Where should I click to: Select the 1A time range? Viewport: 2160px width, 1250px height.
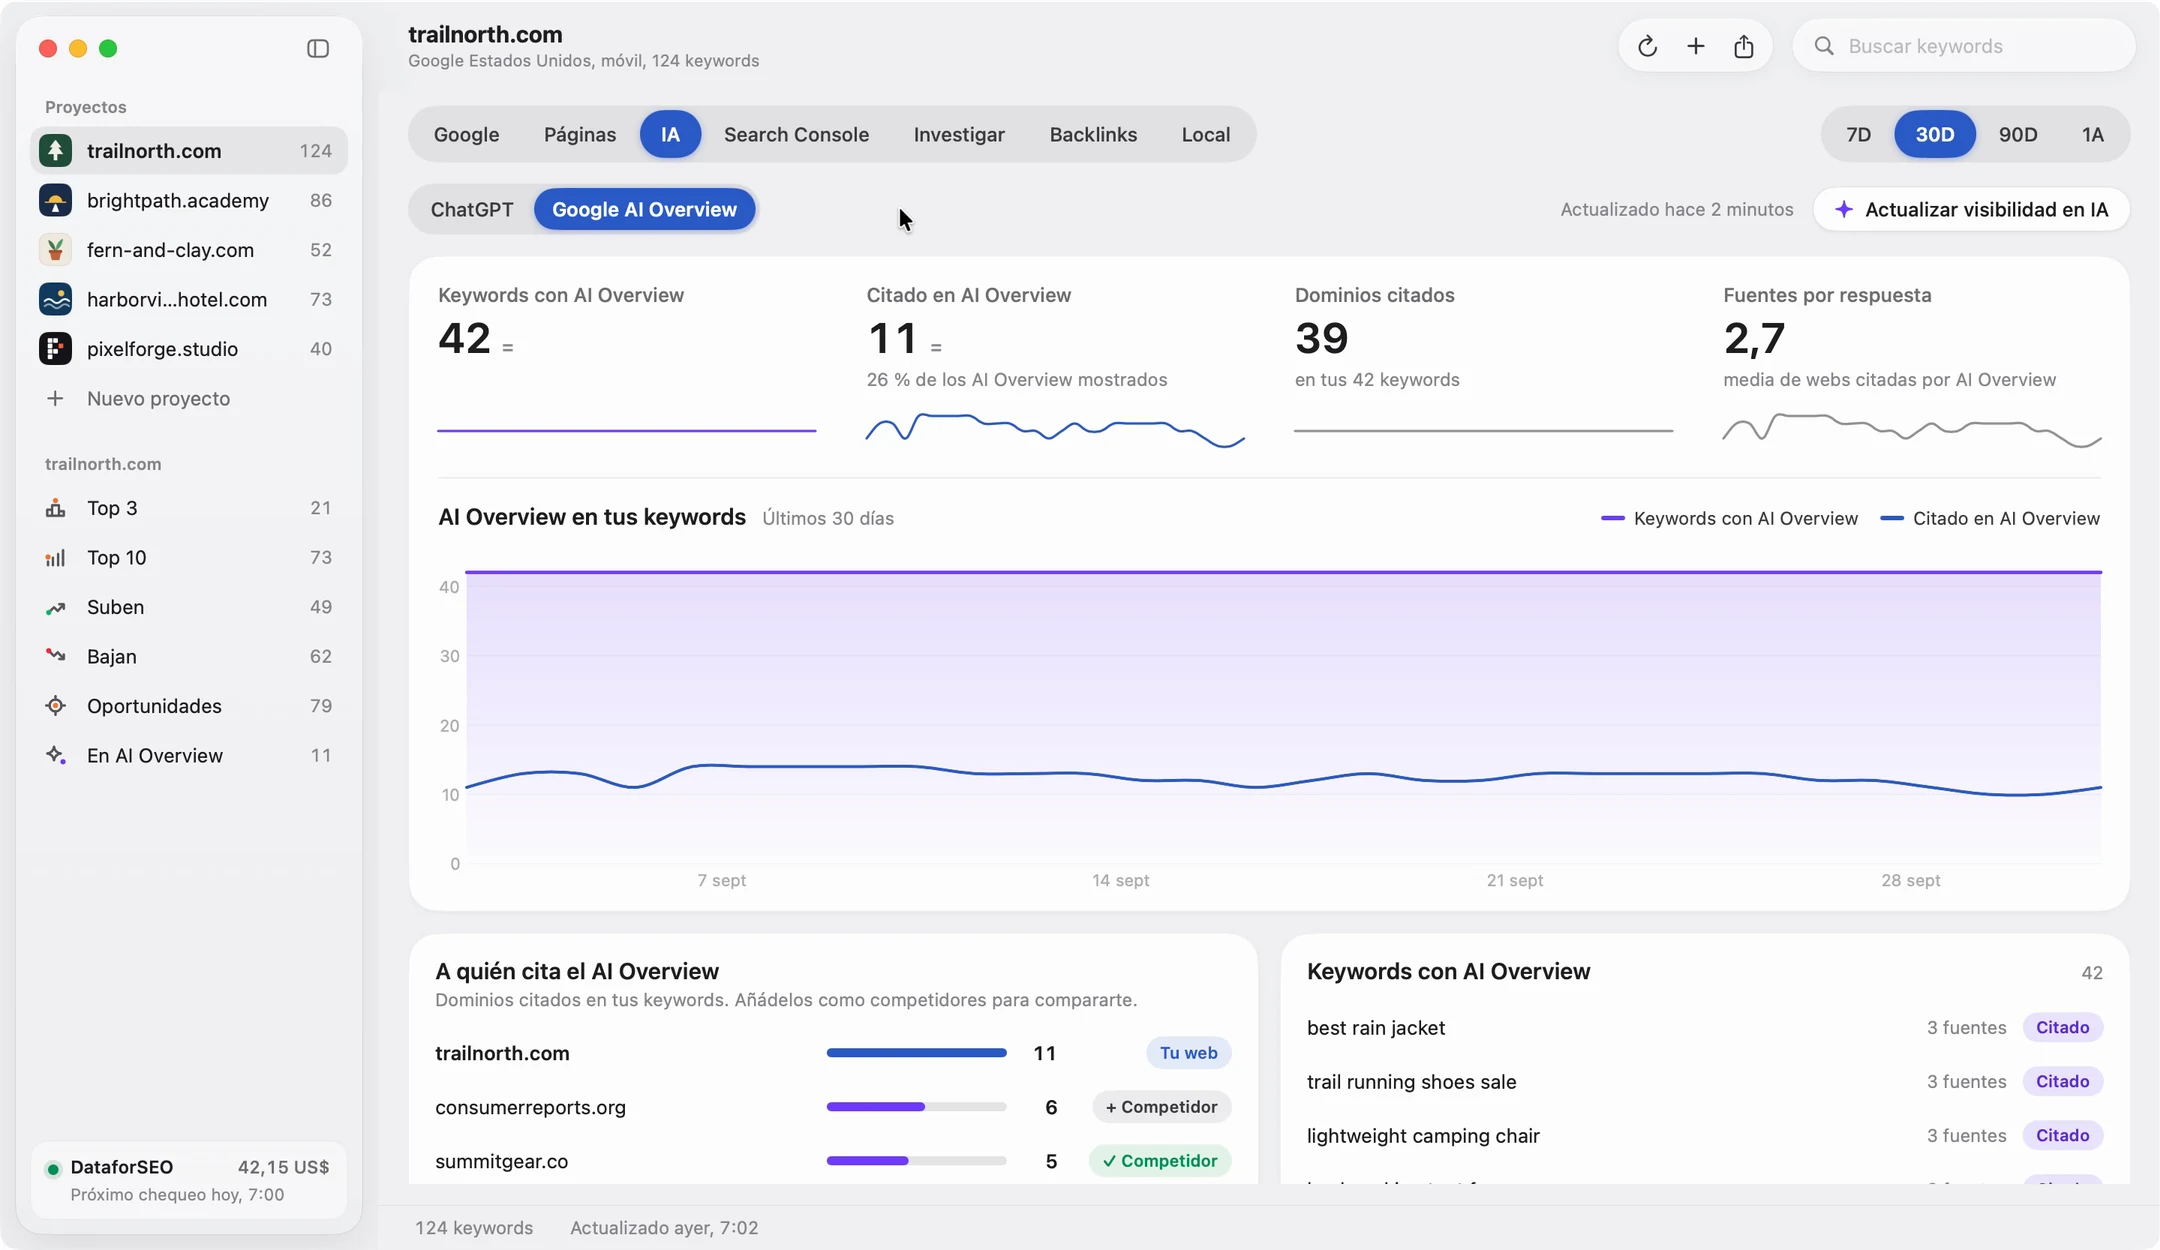coord(2092,134)
